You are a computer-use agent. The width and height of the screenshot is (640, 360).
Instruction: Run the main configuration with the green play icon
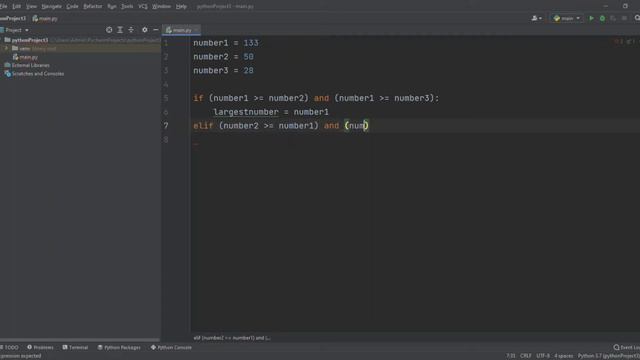(x=591, y=18)
